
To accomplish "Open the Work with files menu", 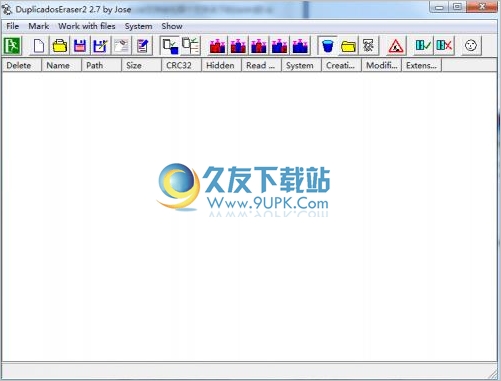I will (x=87, y=26).
